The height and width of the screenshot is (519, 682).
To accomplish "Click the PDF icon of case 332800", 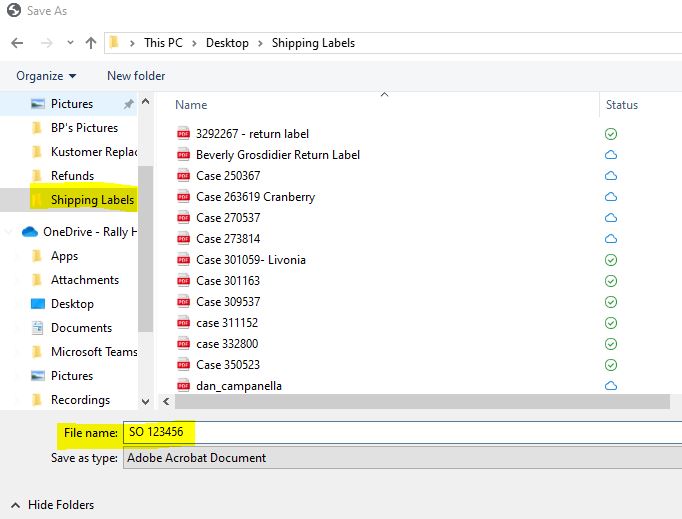I will tap(184, 344).
